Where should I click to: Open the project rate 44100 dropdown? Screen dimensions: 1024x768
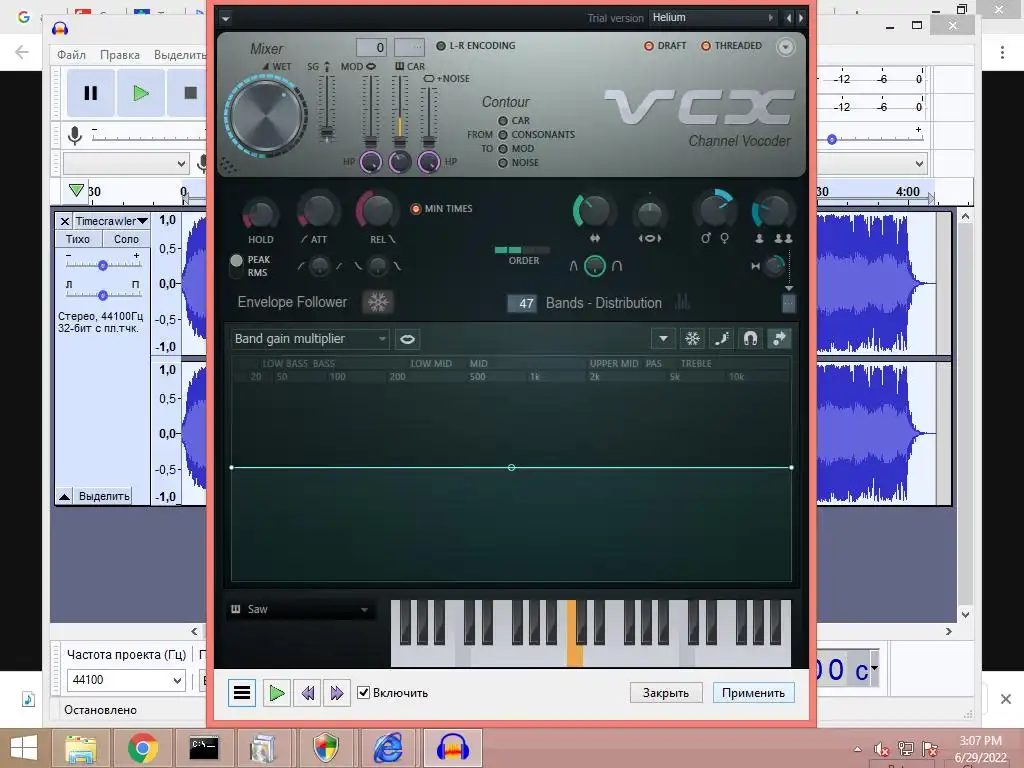(x=125, y=680)
